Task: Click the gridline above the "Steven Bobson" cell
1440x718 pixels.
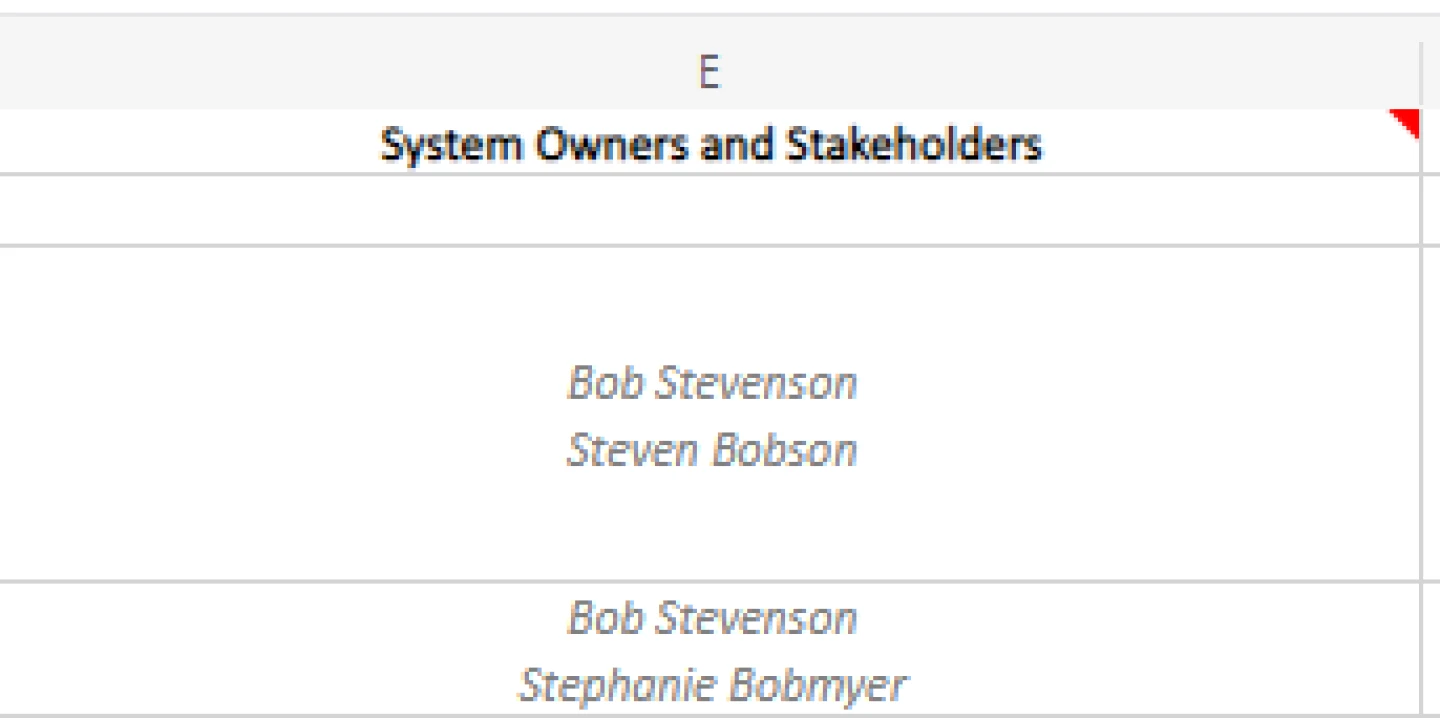Action: click(x=710, y=245)
